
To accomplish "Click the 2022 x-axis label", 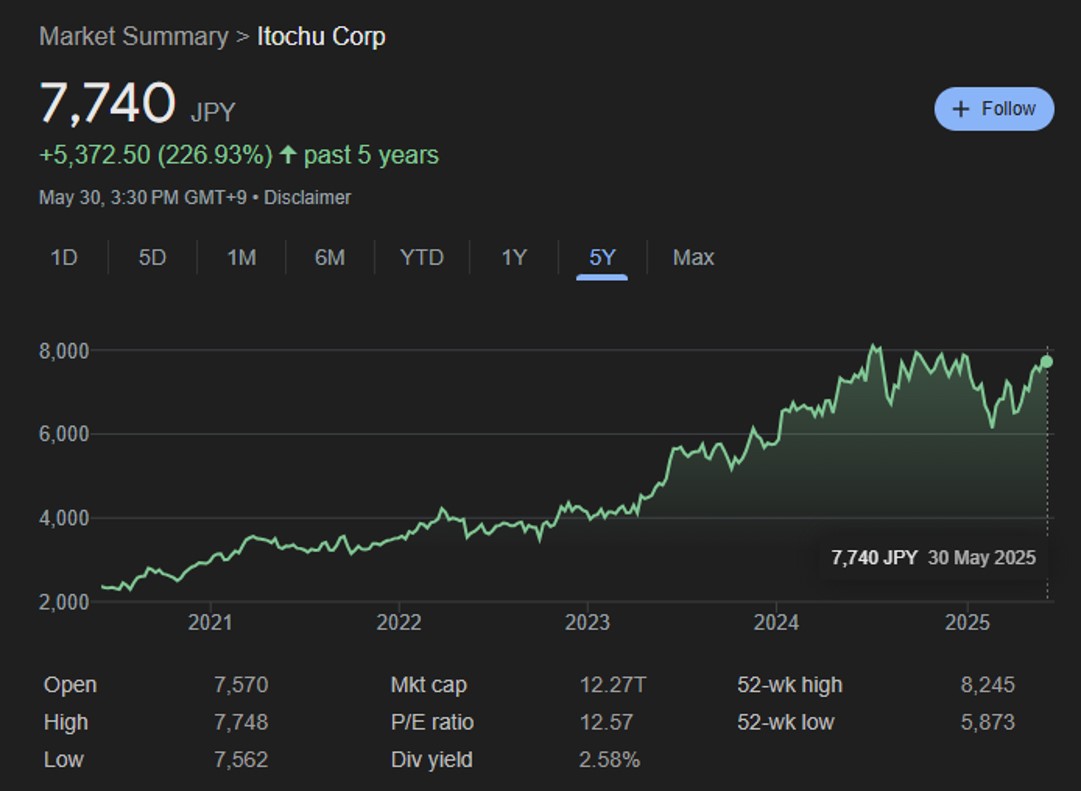I will 398,623.
